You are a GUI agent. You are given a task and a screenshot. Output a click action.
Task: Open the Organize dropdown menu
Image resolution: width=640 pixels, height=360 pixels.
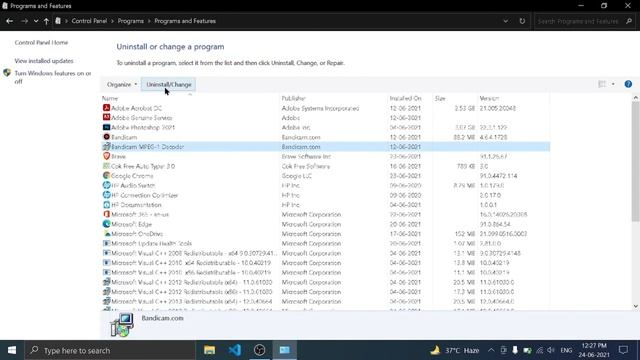(x=122, y=84)
